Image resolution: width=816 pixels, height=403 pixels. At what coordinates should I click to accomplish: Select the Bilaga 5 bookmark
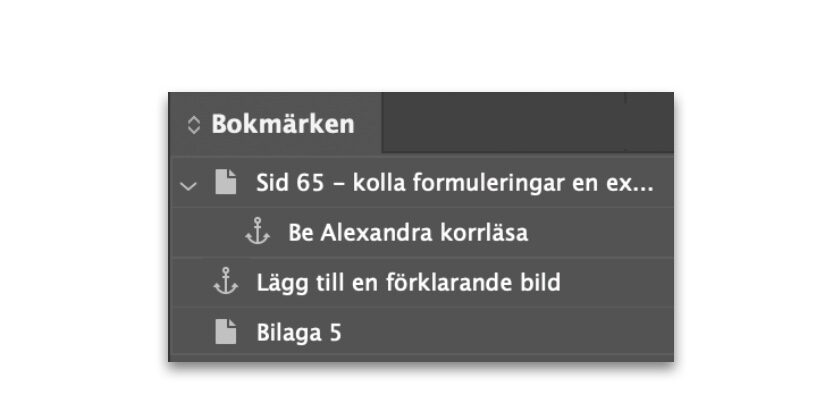(421, 332)
